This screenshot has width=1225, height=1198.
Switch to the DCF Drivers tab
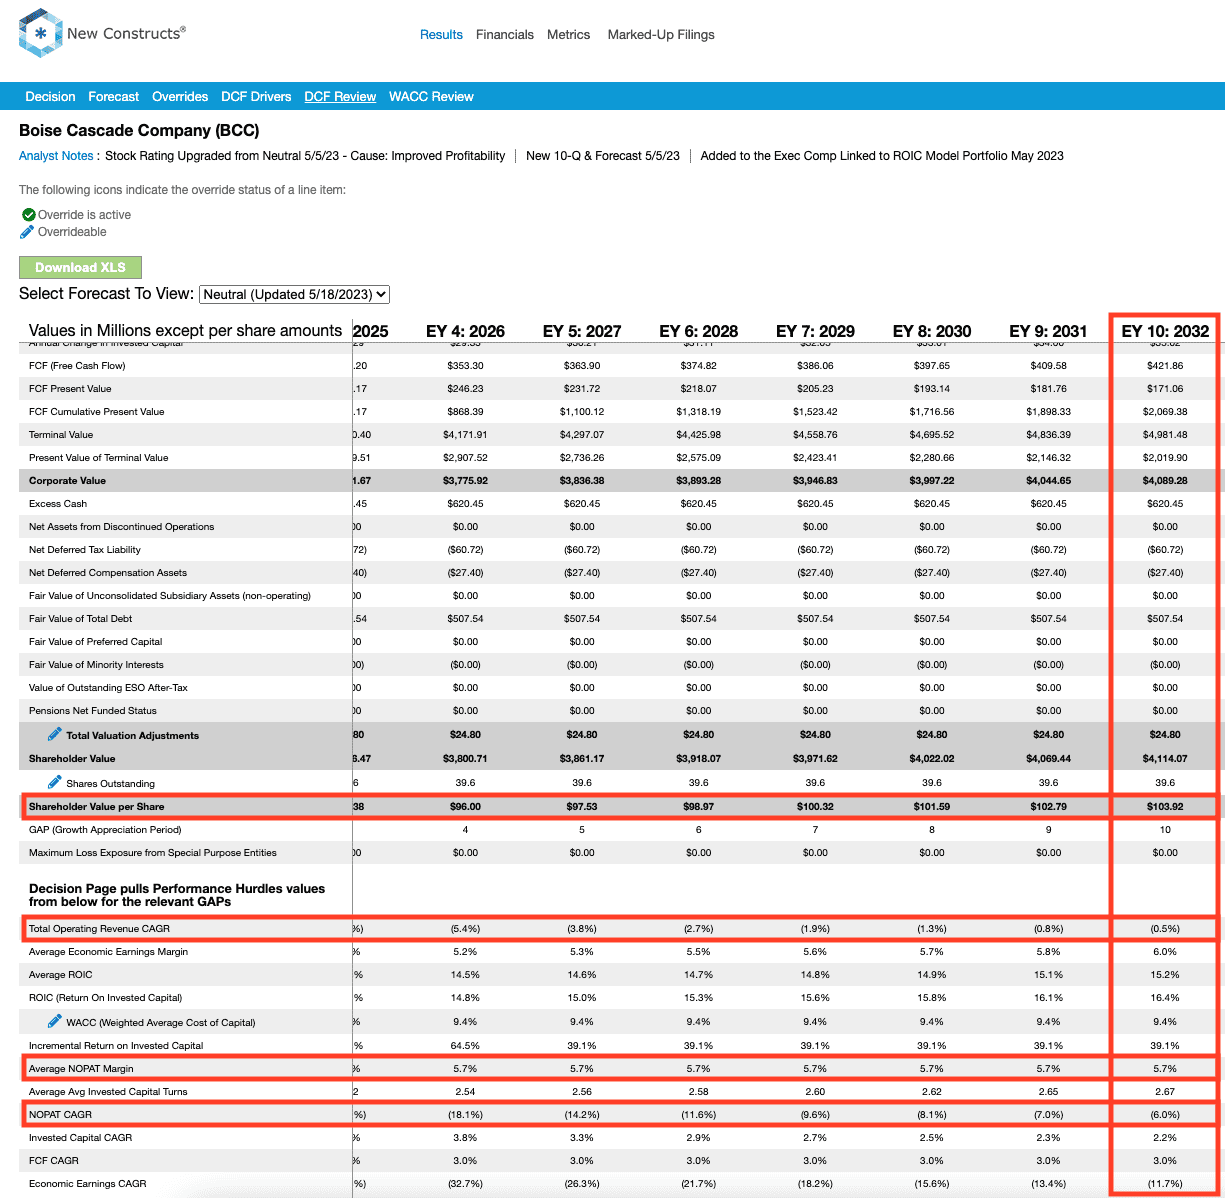pyautogui.click(x=256, y=97)
